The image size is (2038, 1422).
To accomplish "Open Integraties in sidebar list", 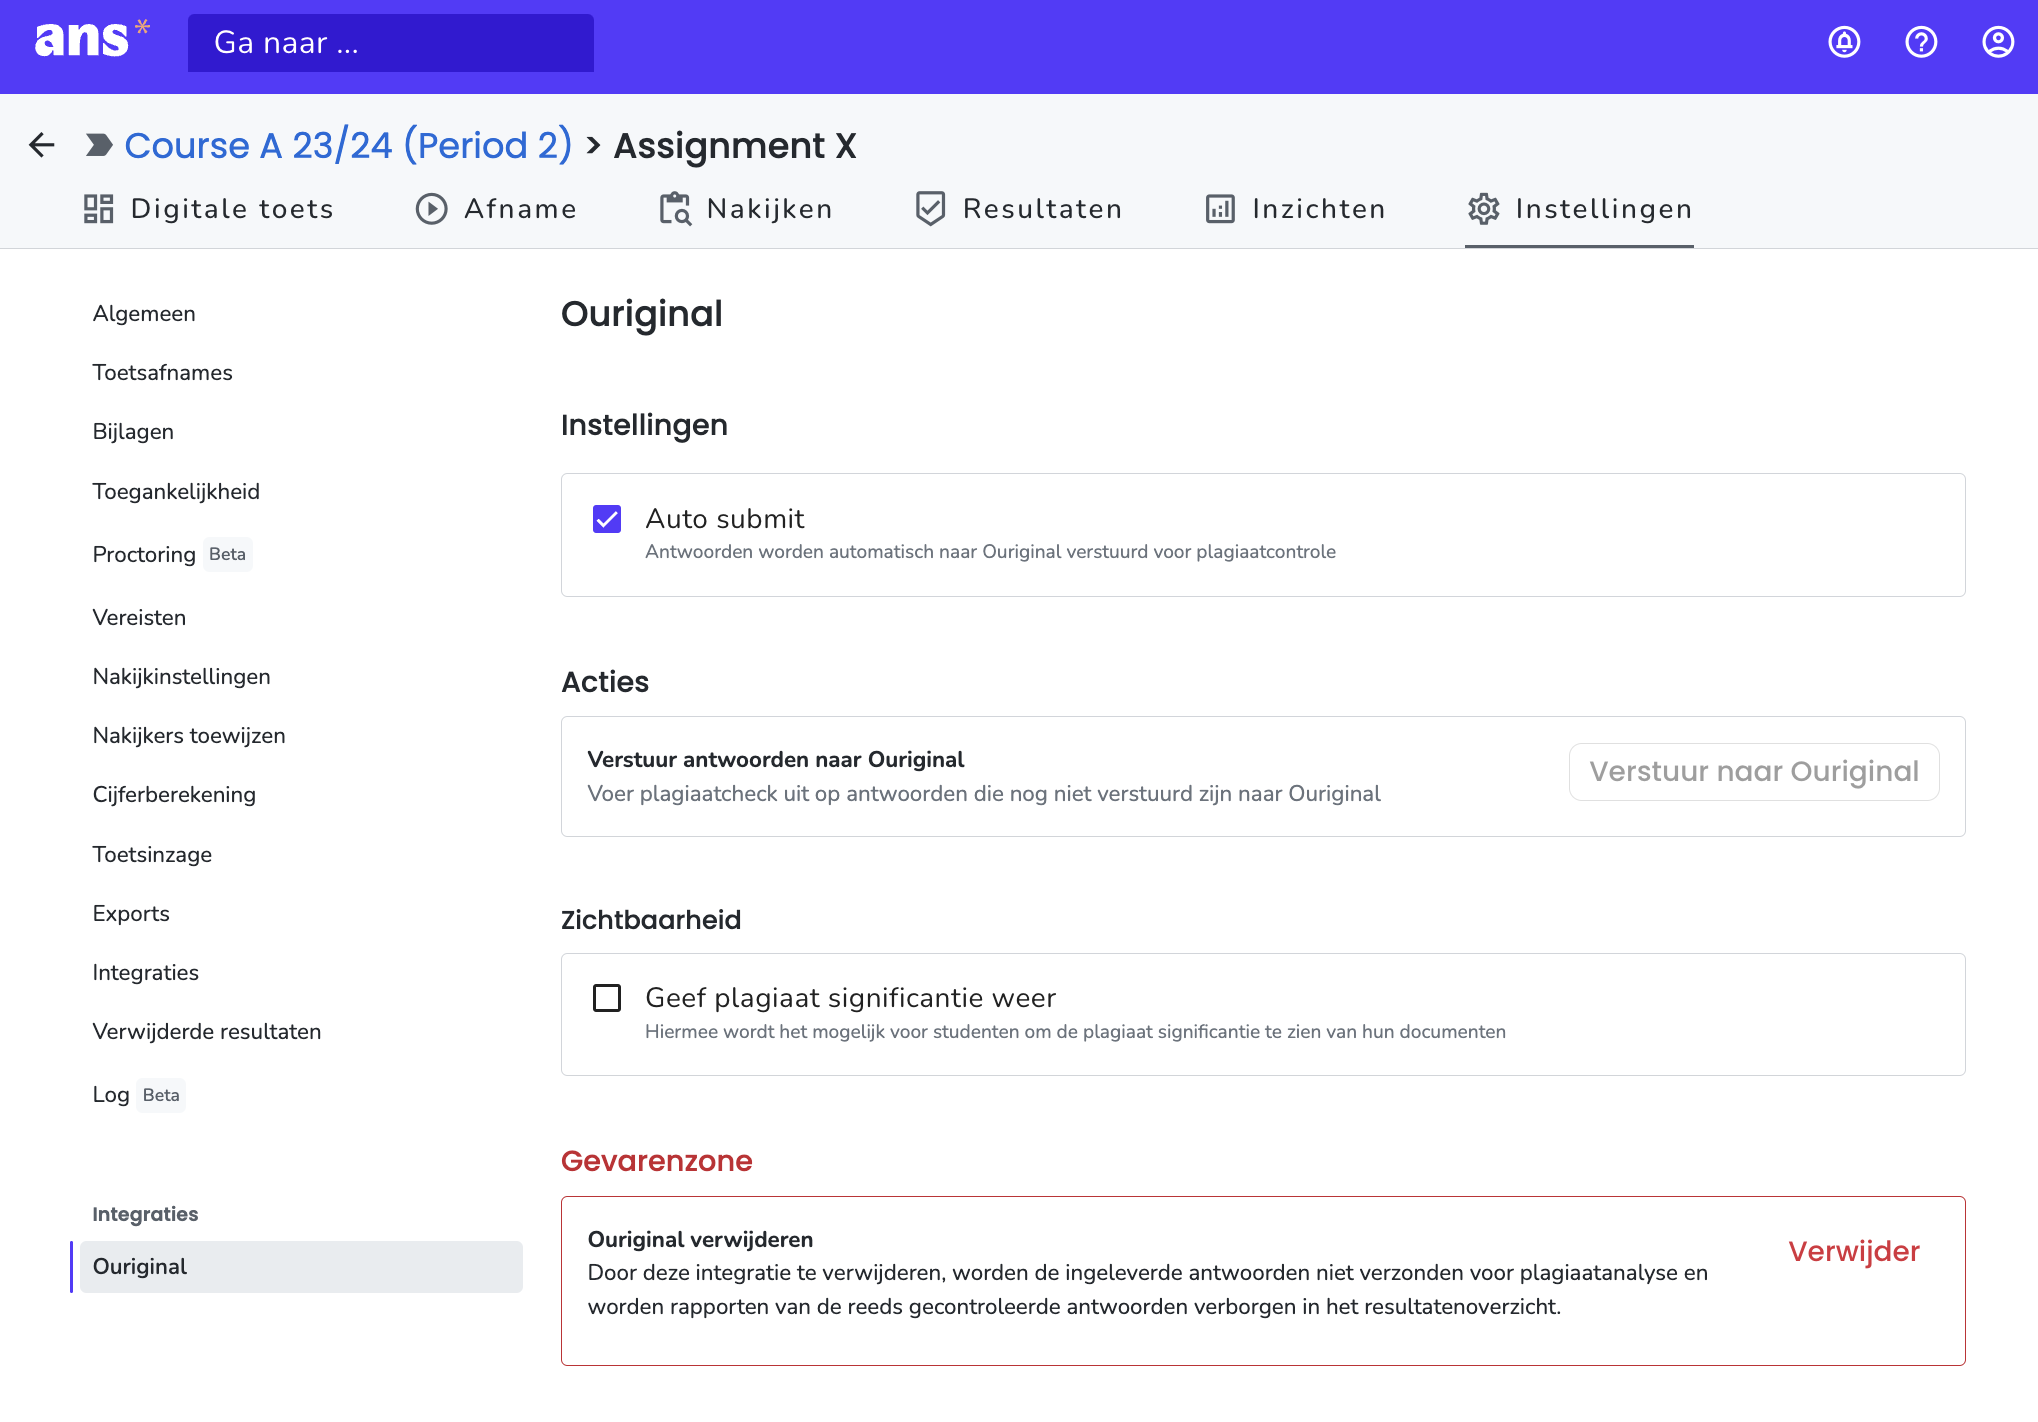I will point(145,973).
